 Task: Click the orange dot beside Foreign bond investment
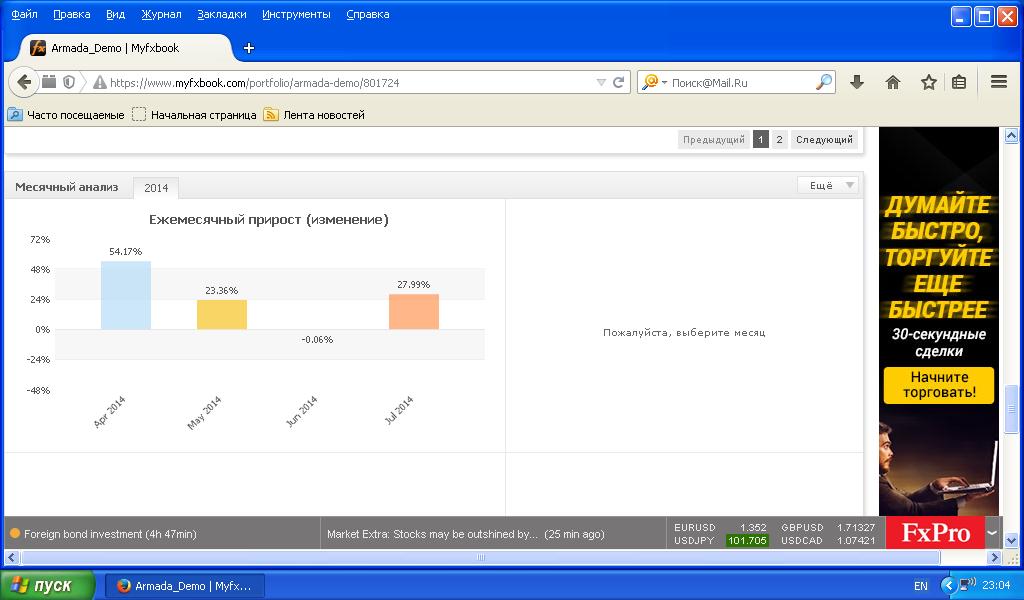[x=15, y=533]
